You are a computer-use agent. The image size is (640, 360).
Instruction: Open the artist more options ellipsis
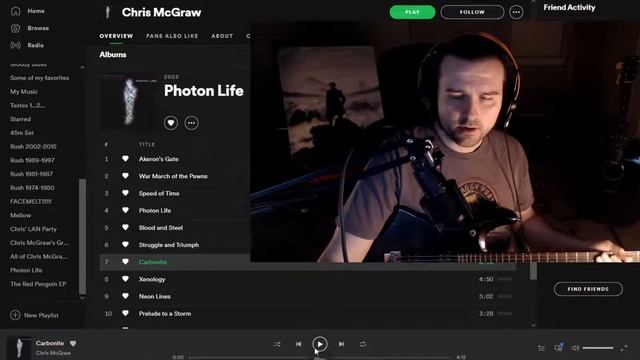pyautogui.click(x=516, y=12)
